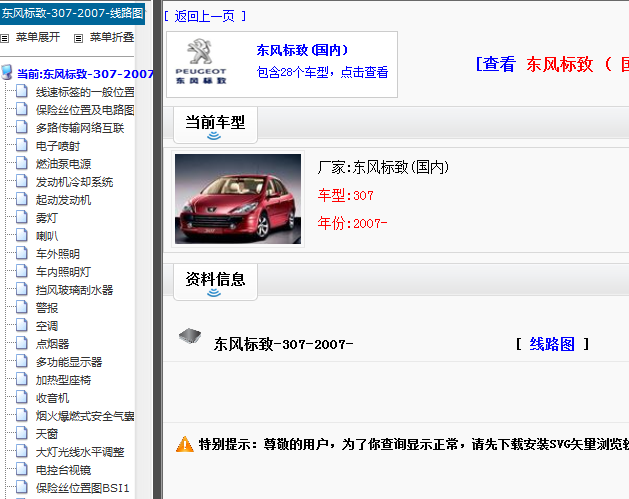629x499 pixels.
Task: Click the 厂家:东风标致(国内) text
Action: click(383, 167)
